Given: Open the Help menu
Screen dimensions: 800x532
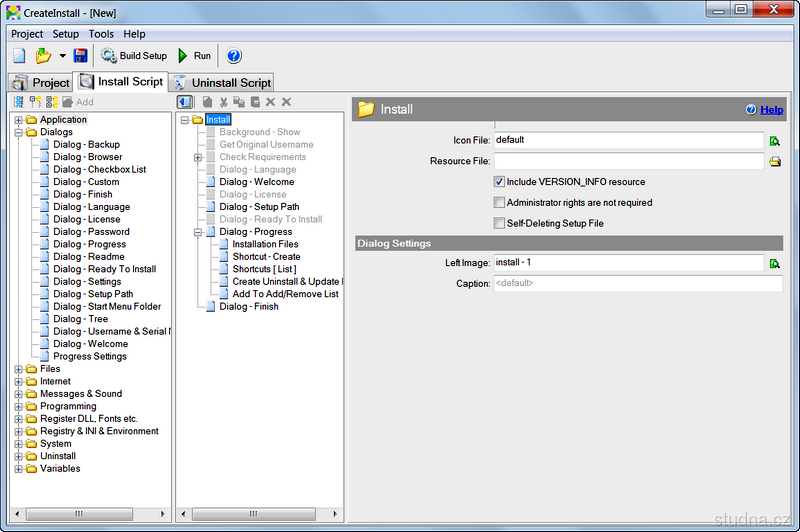Looking at the screenshot, I should coord(134,34).
